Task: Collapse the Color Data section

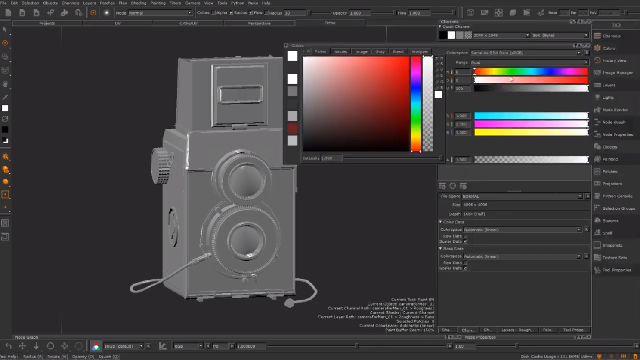Action: pos(440,222)
